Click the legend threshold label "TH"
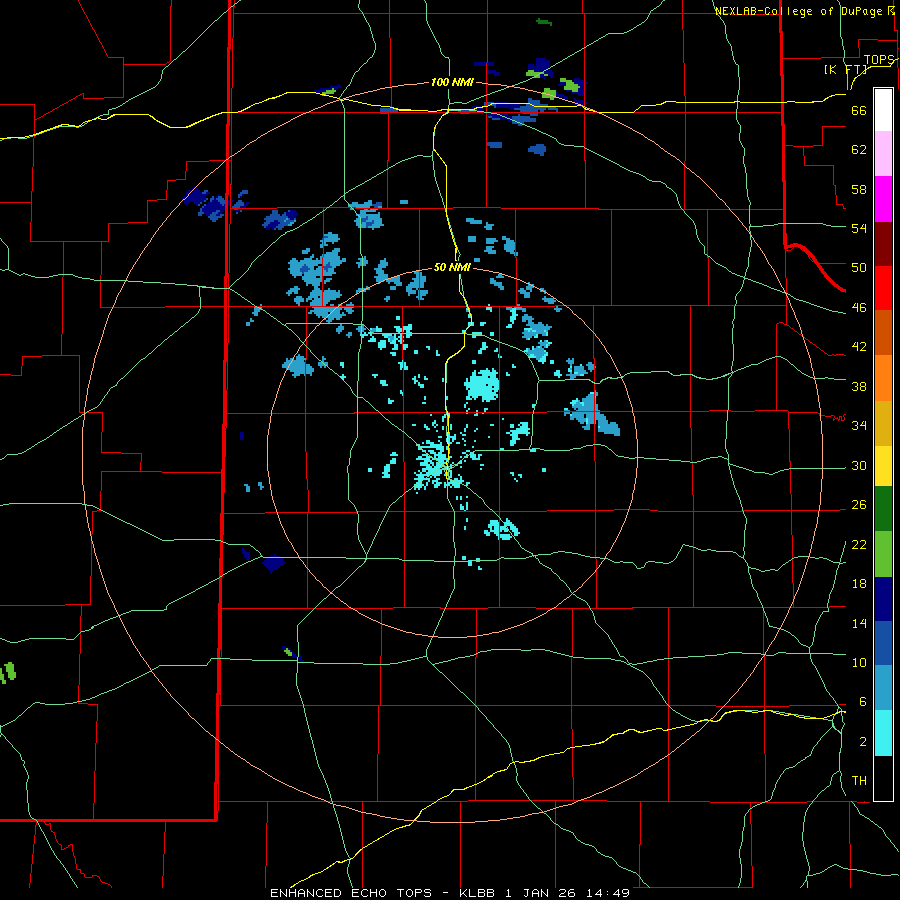This screenshot has height=900, width=900. tap(859, 781)
